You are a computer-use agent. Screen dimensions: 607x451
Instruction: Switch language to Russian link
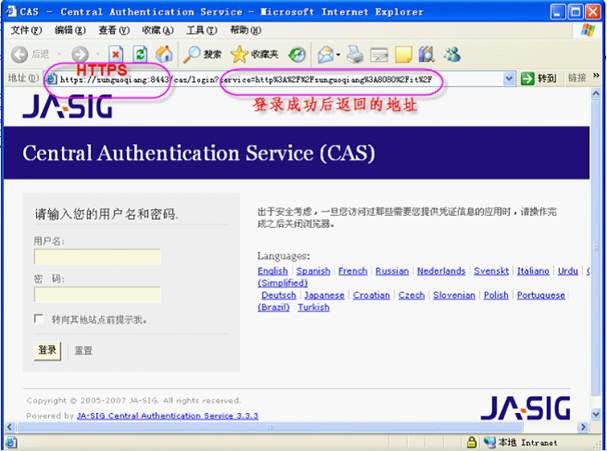392,271
